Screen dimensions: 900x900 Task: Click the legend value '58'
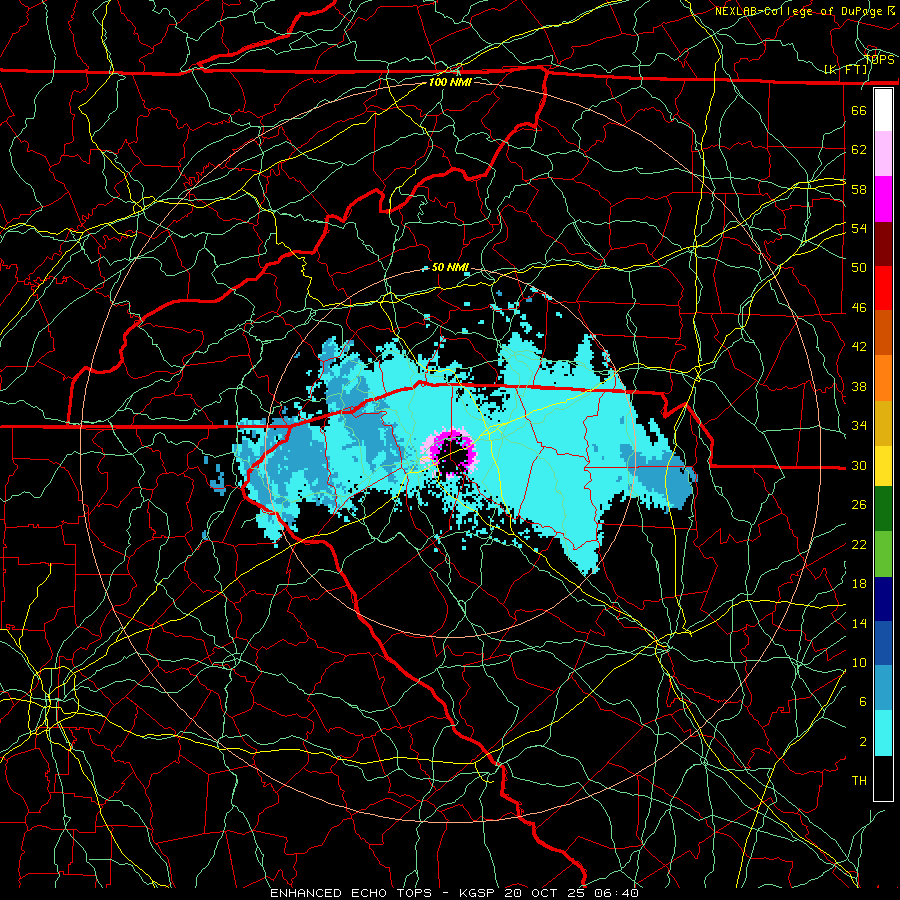(859, 189)
